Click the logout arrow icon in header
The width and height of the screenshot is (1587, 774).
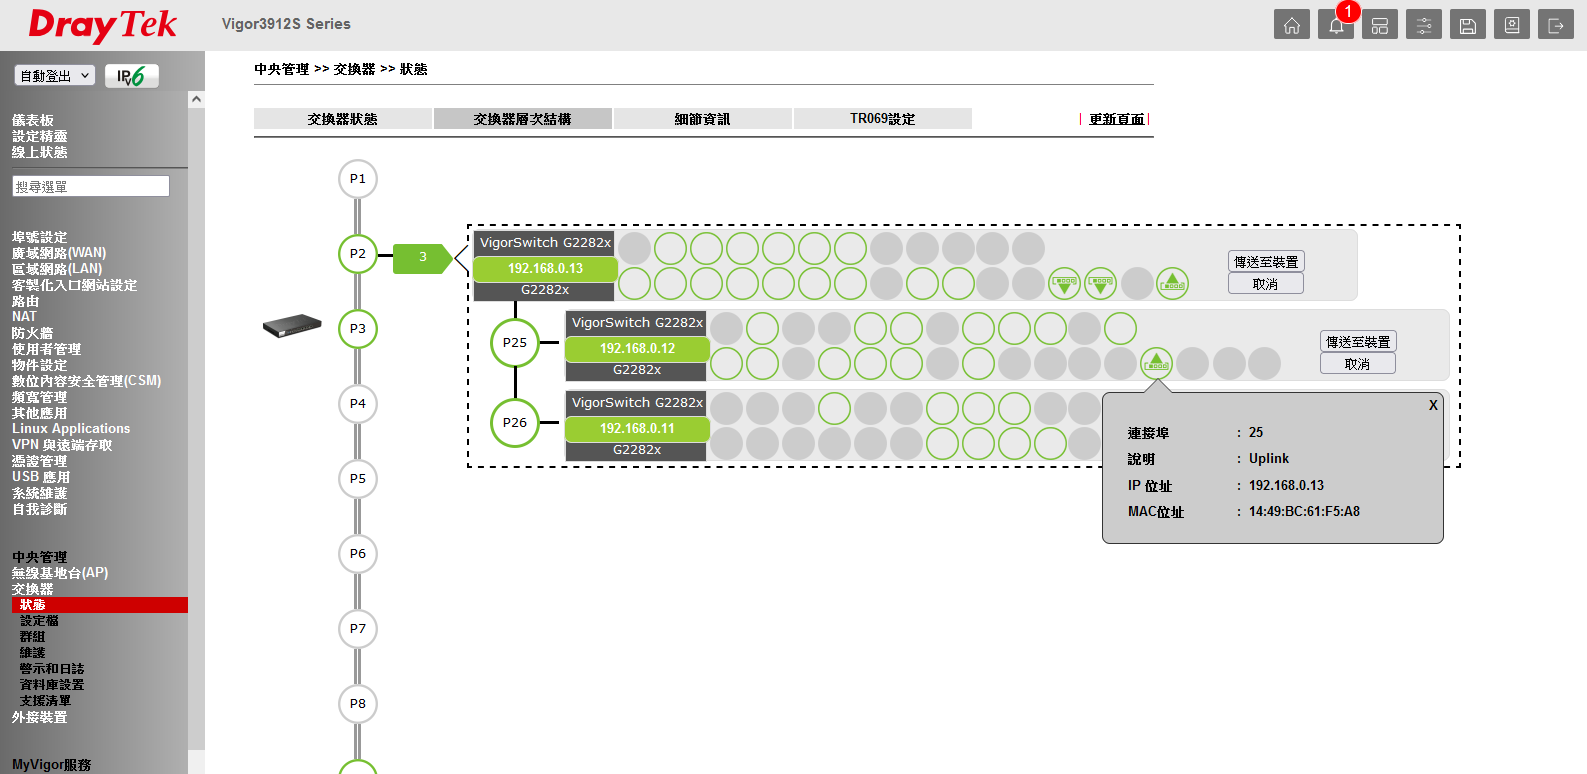coord(1555,25)
